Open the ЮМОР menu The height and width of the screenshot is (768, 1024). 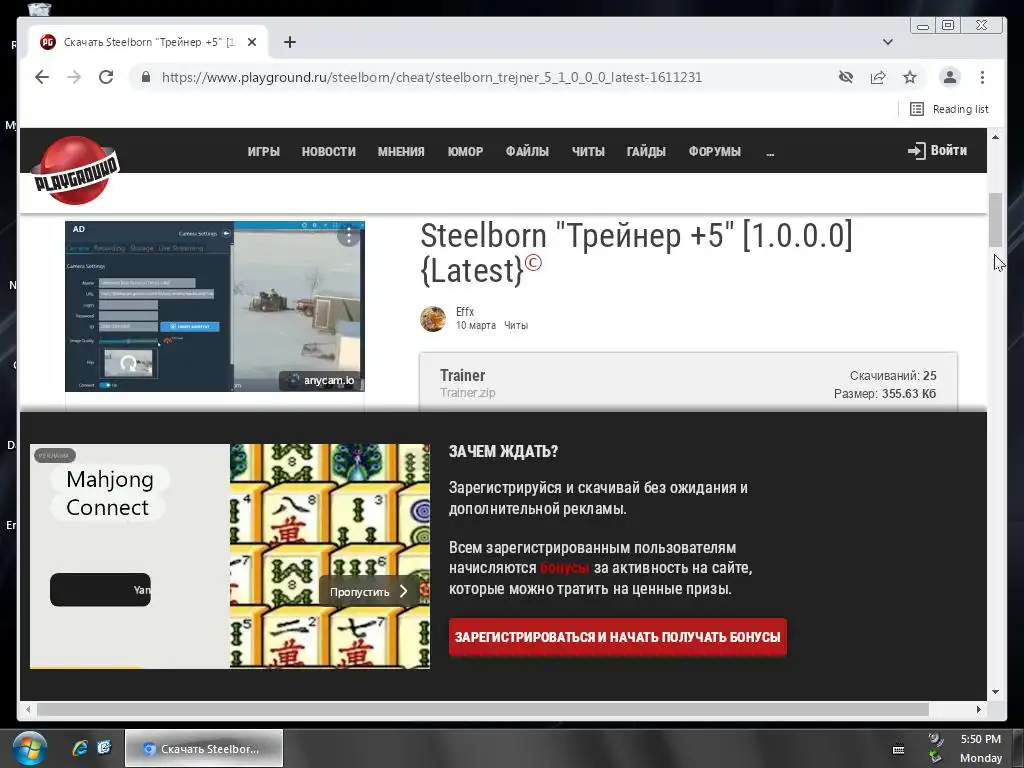coord(465,152)
